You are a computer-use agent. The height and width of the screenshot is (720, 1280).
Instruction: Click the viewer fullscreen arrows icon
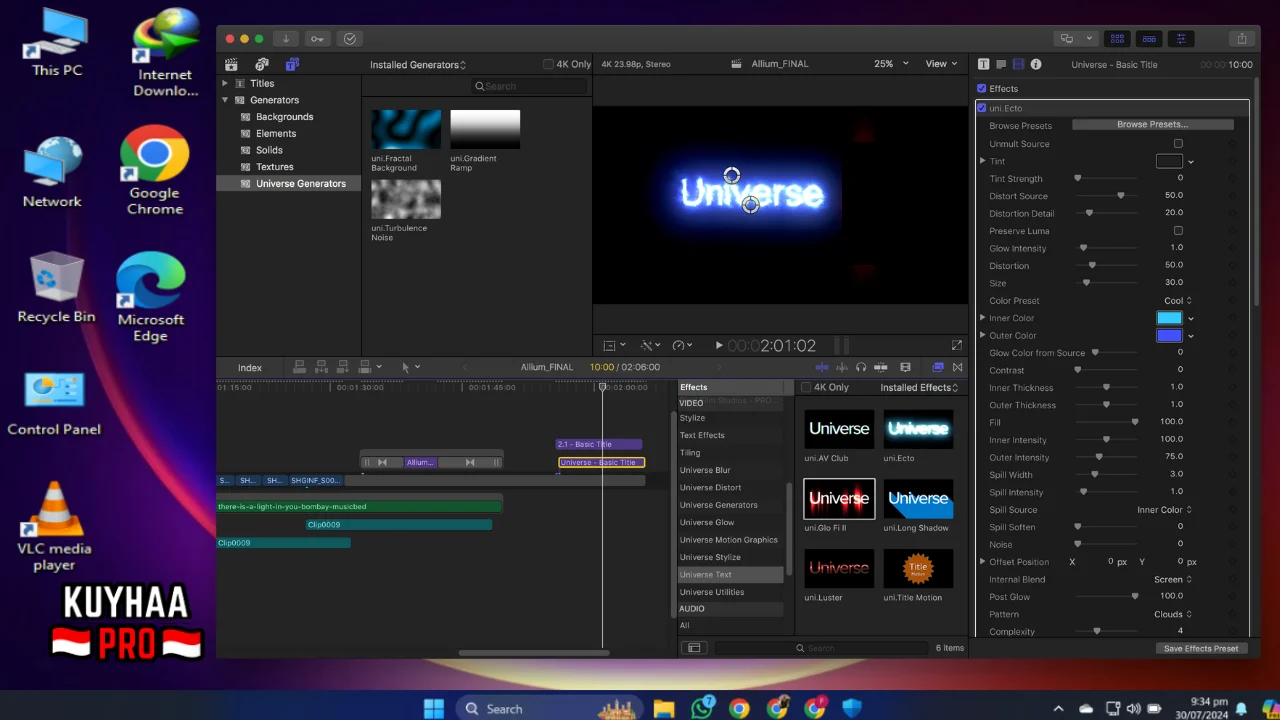[x=957, y=345]
